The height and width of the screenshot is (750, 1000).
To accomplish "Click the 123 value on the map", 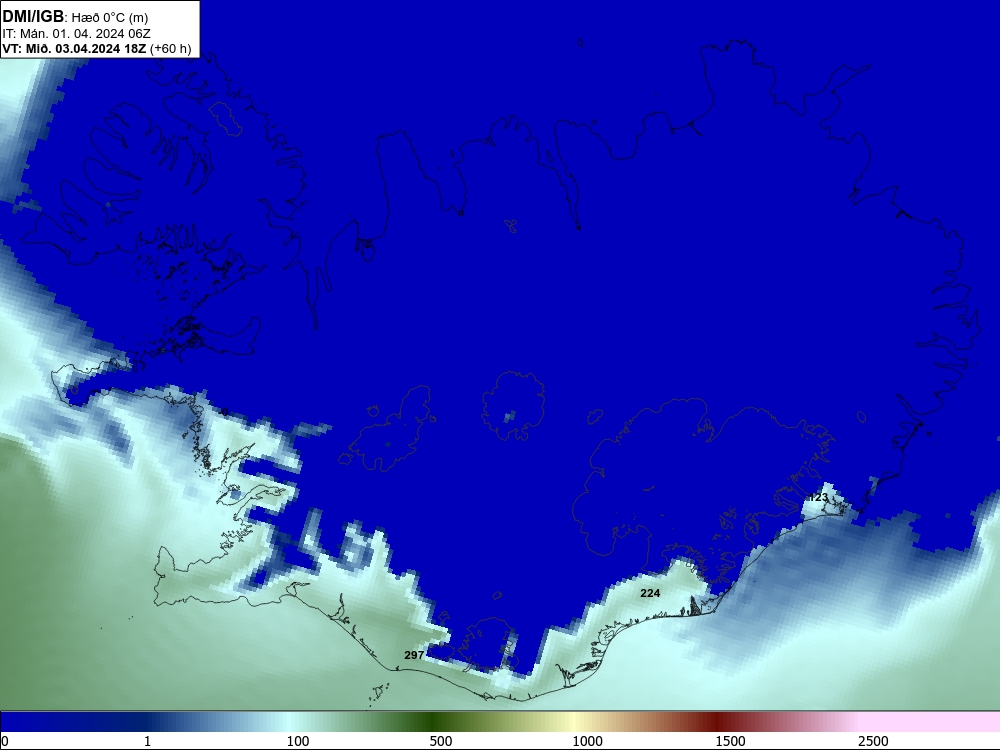I will tap(818, 497).
